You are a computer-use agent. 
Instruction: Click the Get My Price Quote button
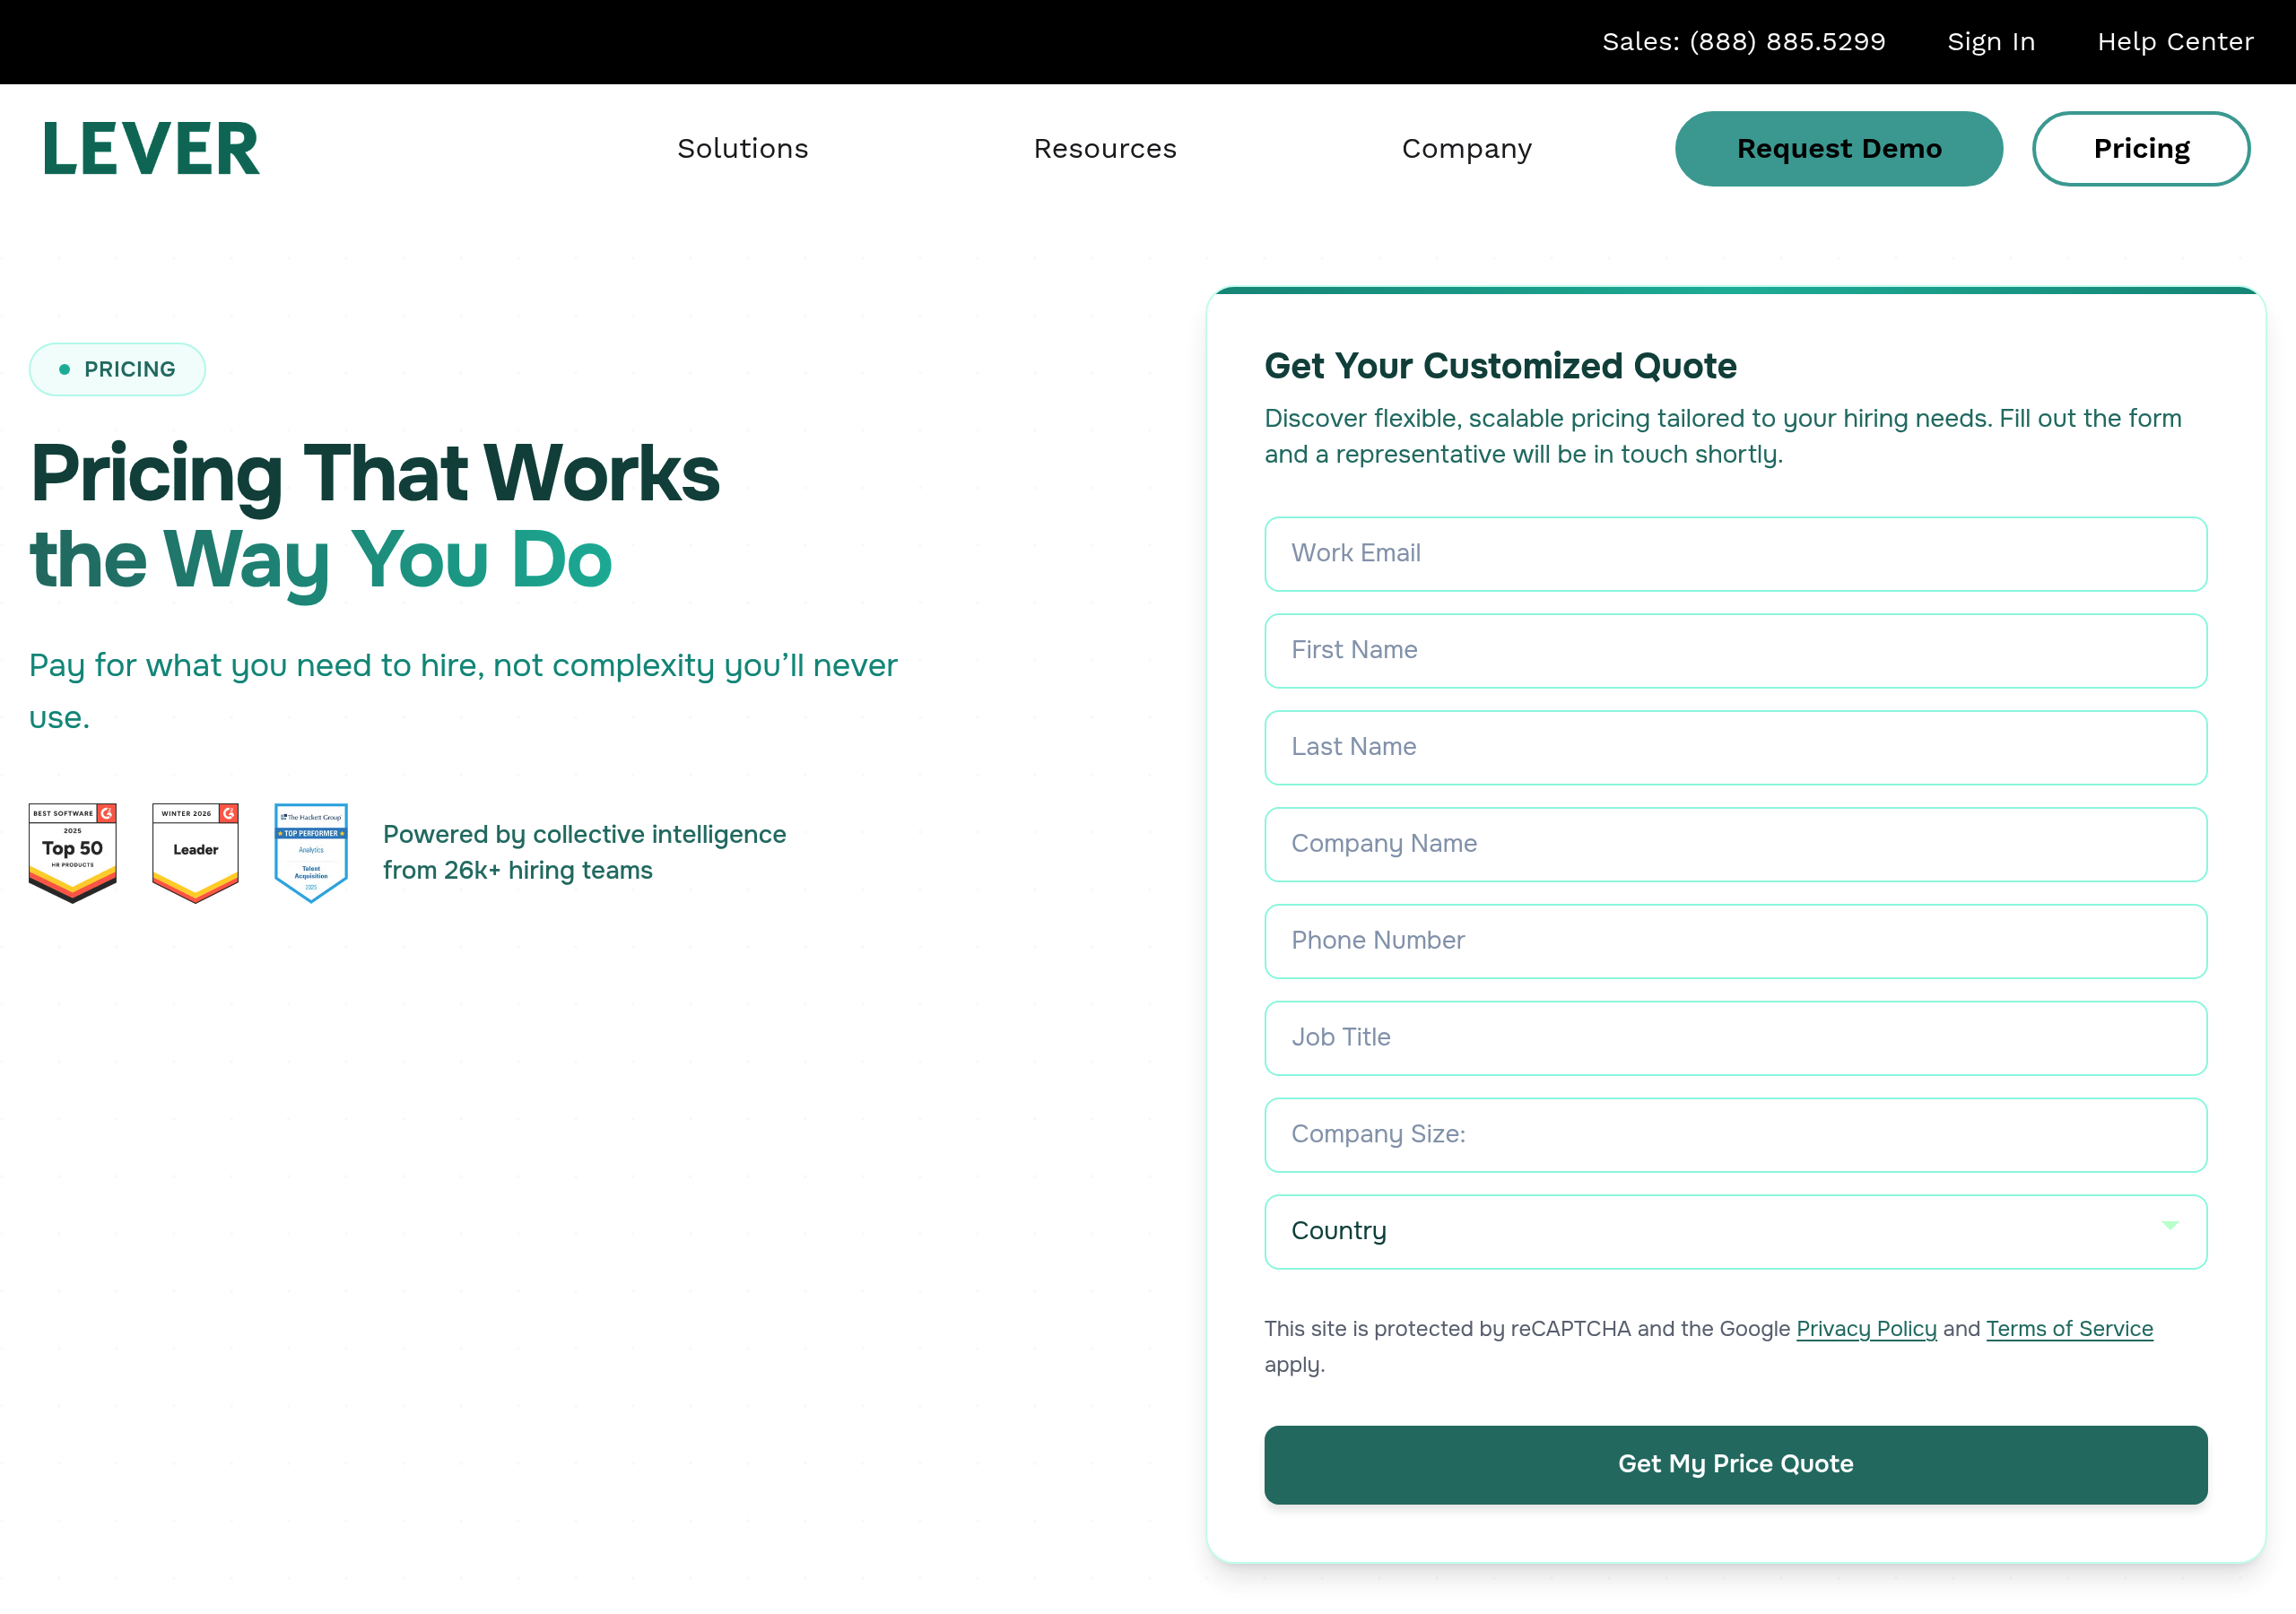pos(1734,1464)
